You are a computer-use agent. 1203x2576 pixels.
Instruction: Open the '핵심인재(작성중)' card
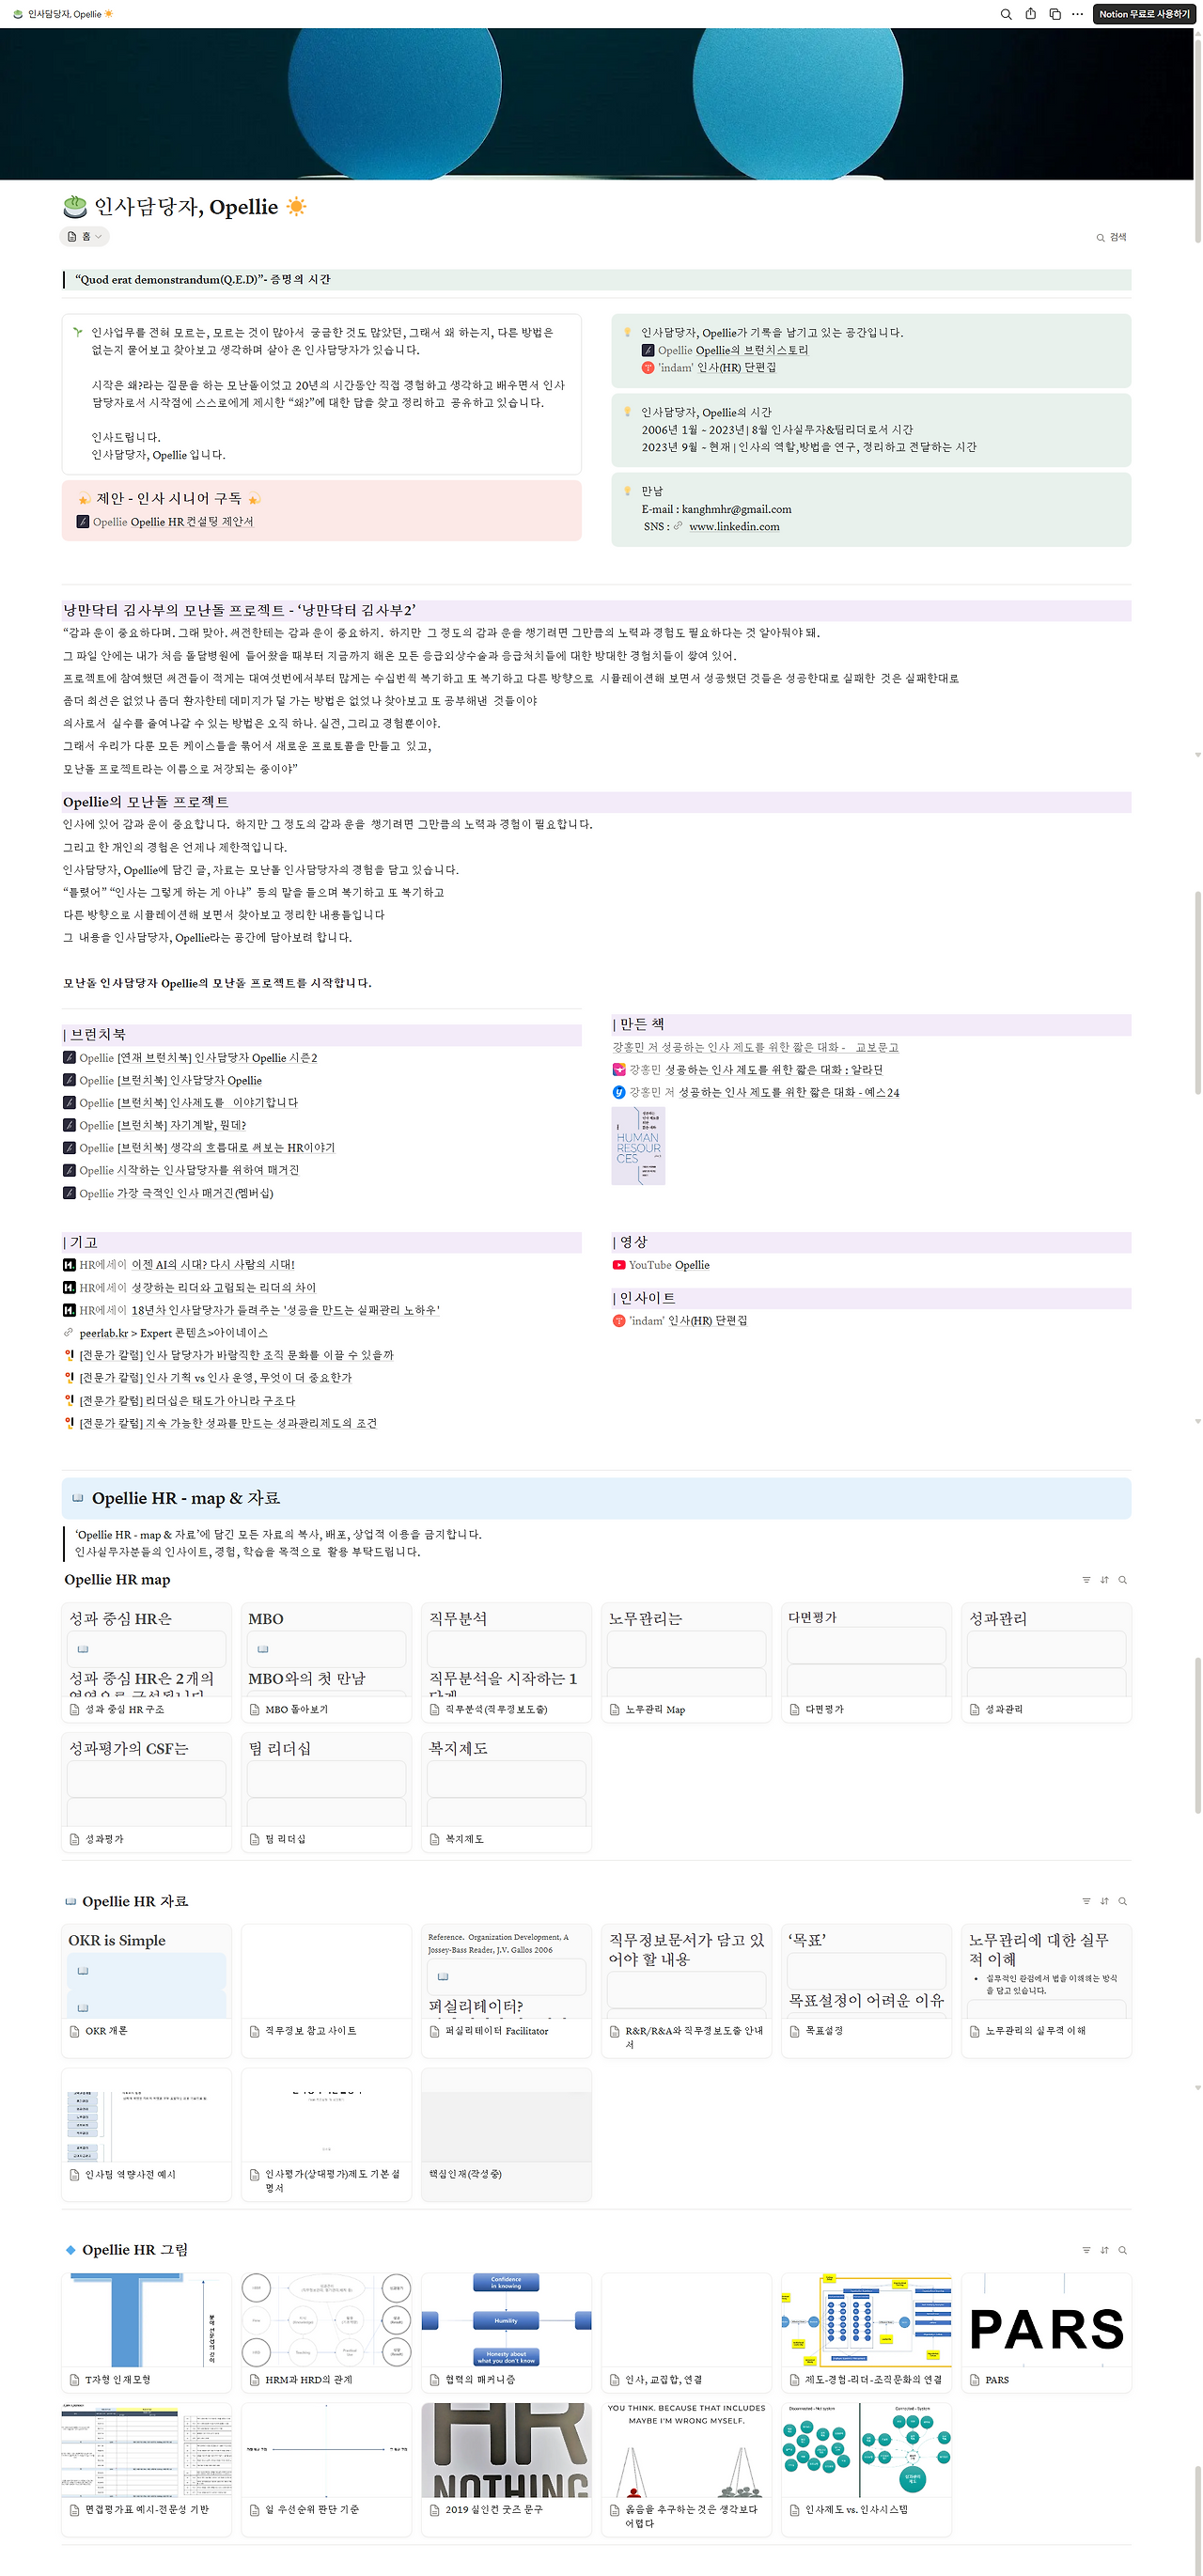[506, 2134]
